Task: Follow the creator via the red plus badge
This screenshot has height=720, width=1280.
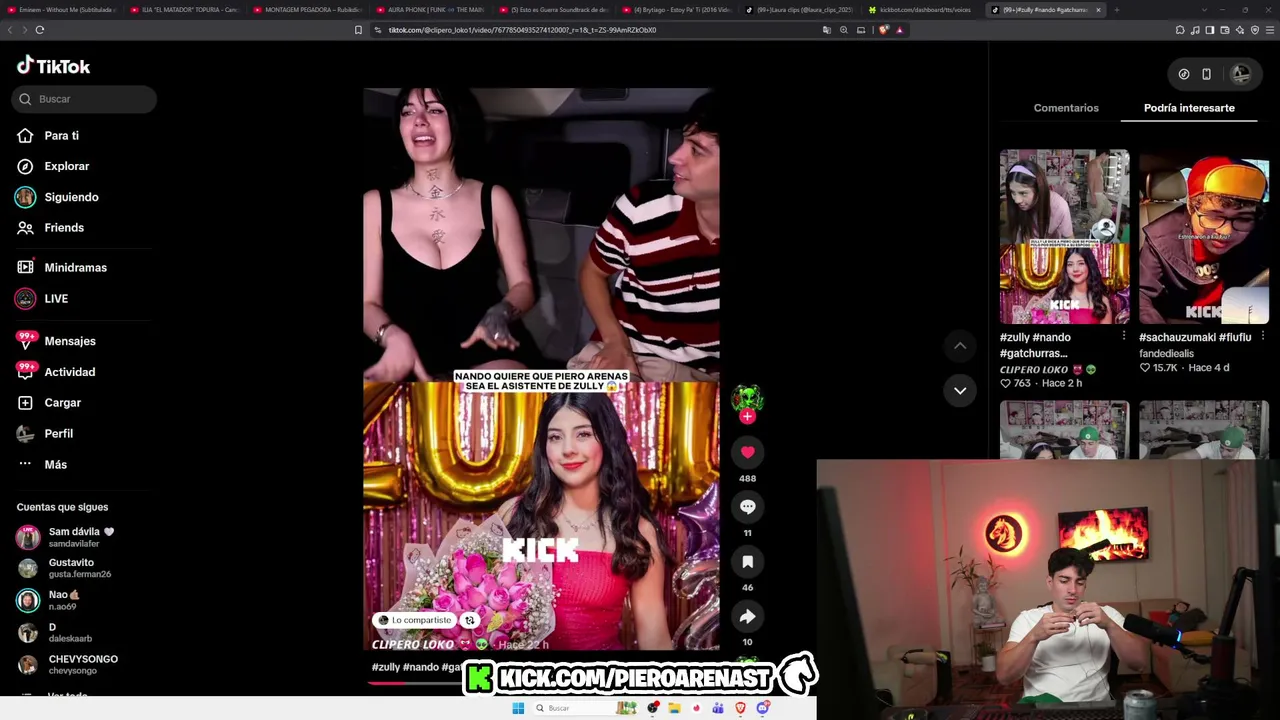Action: (x=747, y=417)
